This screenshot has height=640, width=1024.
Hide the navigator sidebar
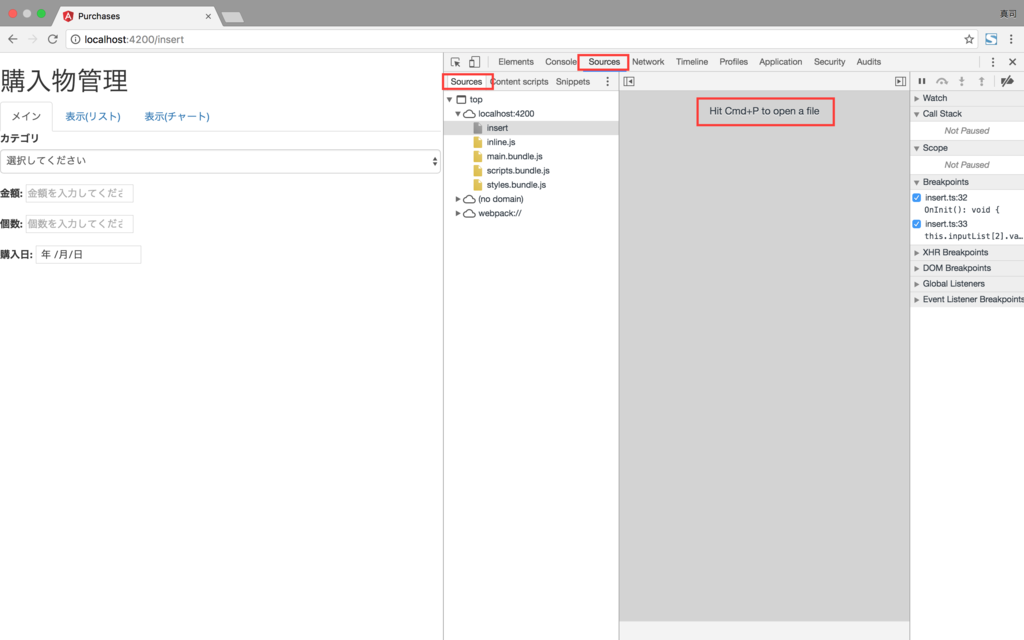click(629, 82)
